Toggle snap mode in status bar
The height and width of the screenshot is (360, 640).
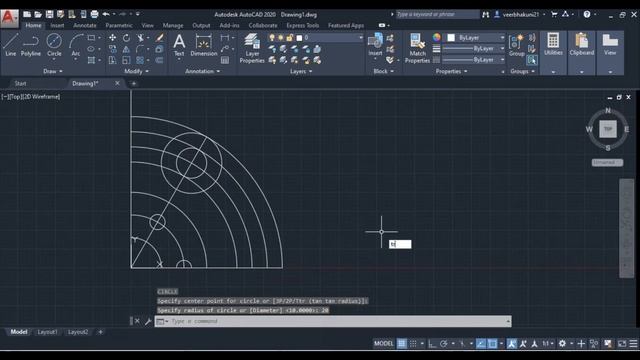413,344
